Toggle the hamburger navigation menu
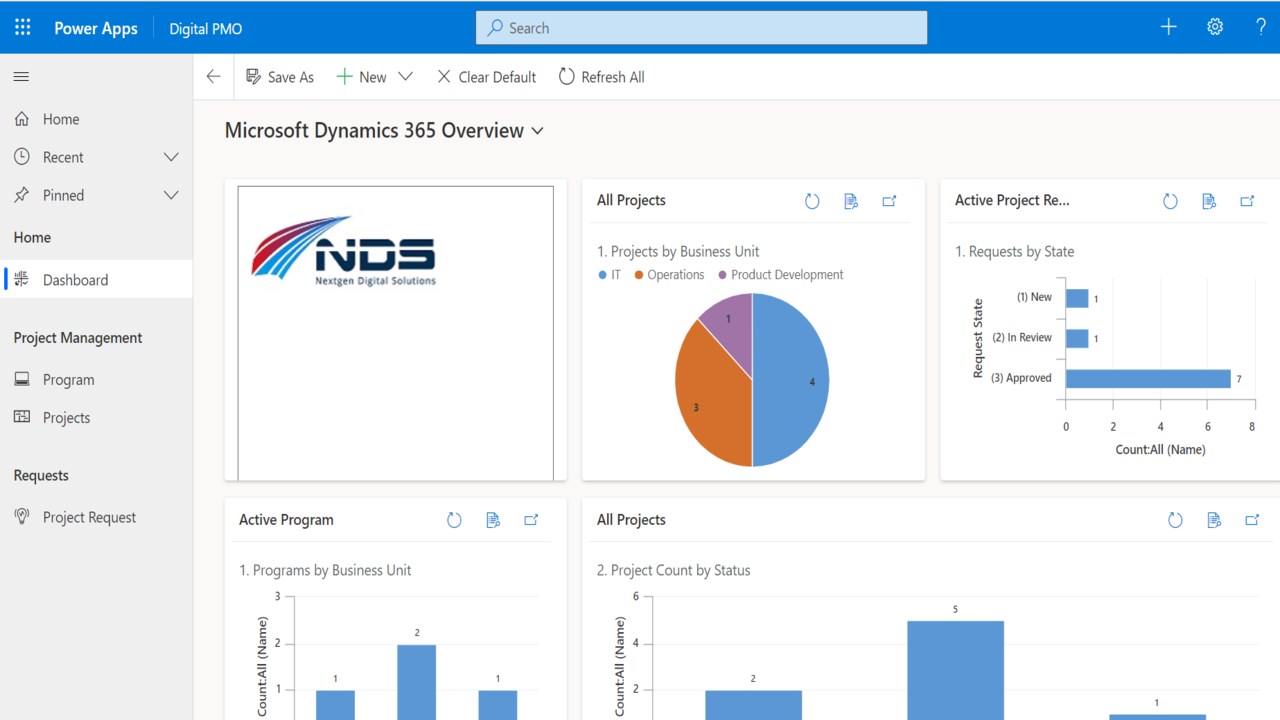Viewport: 1280px width, 720px height. 21,77
